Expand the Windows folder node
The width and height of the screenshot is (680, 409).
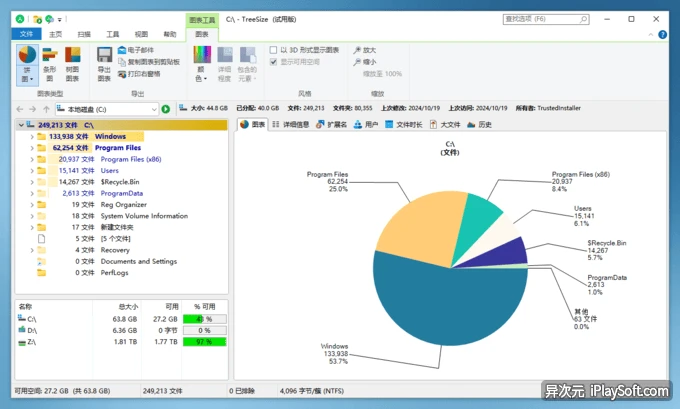coord(32,137)
